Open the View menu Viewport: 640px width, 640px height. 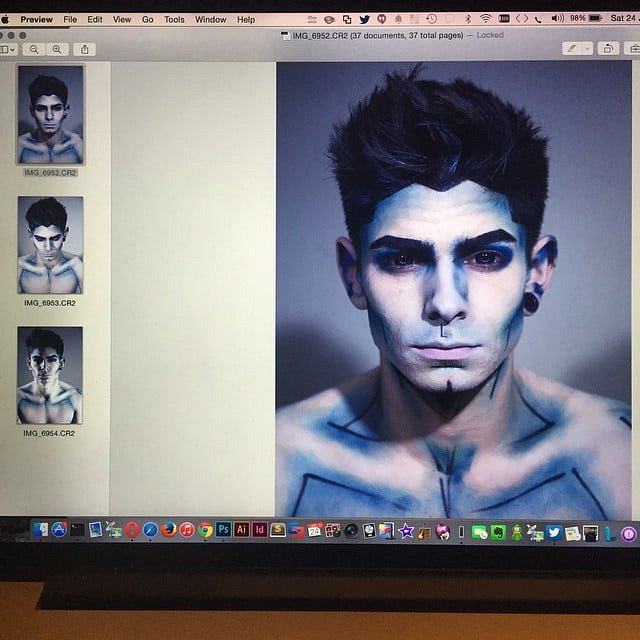(x=121, y=19)
